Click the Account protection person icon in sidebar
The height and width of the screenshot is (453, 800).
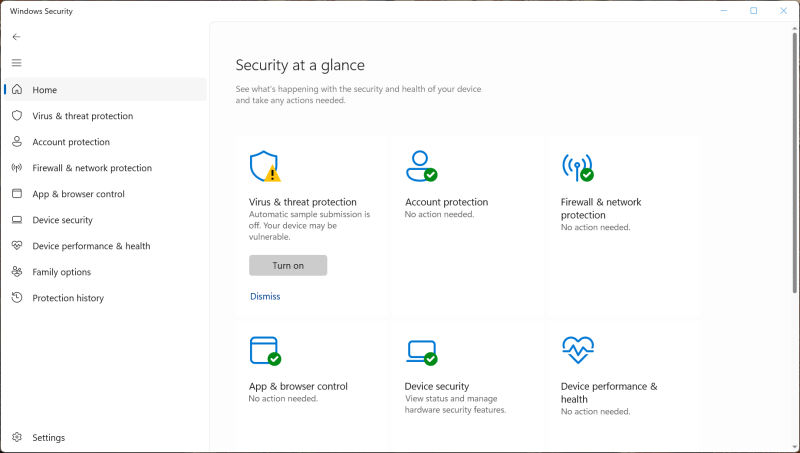(17, 142)
